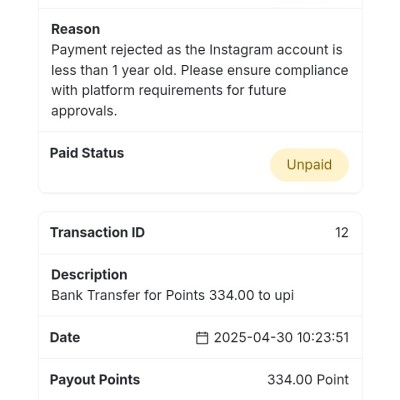This screenshot has width=400, height=400.
Task: Click the Reason heading
Action: tap(75, 29)
